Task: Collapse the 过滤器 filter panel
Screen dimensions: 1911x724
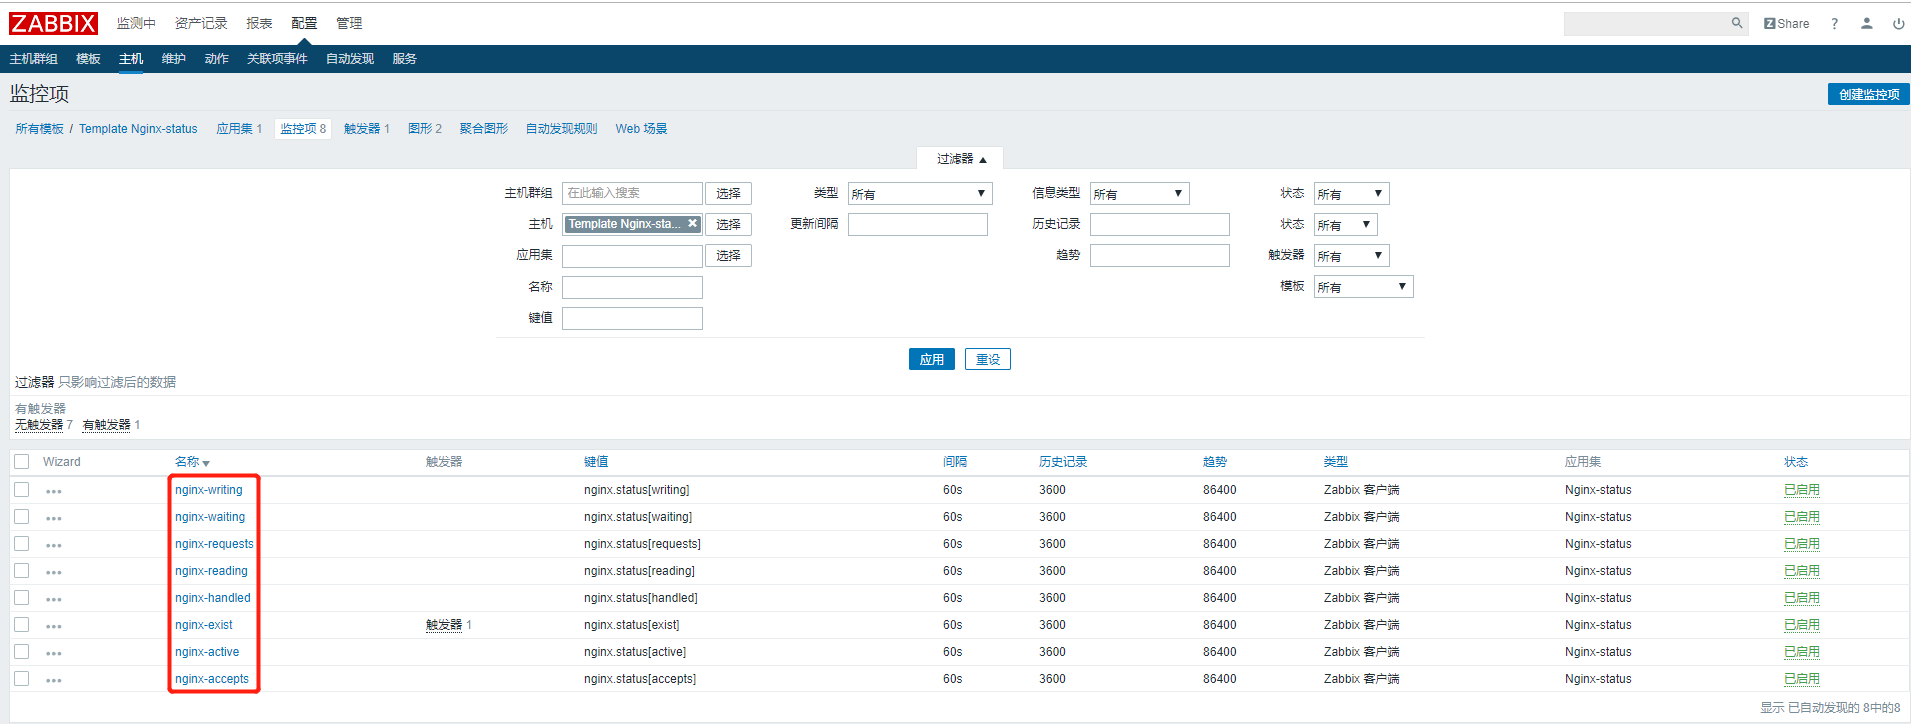Action: pyautogui.click(x=961, y=159)
